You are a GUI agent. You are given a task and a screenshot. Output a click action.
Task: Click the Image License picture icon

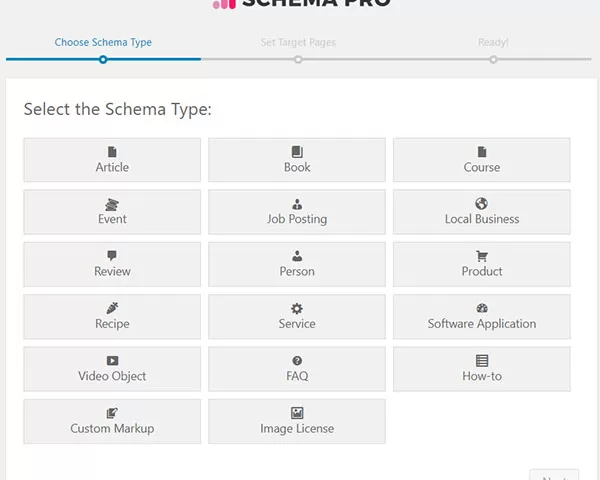tap(297, 413)
